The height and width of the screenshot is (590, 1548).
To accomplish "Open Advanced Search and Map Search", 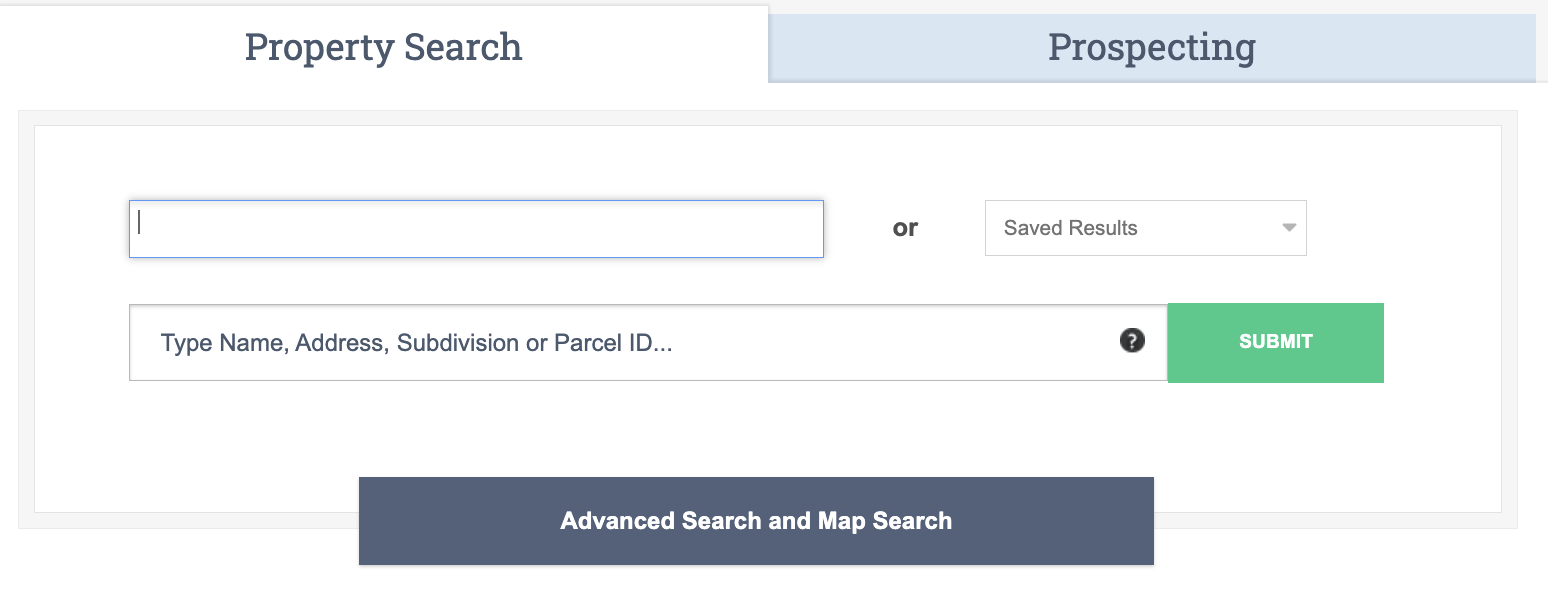I will pyautogui.click(x=756, y=520).
